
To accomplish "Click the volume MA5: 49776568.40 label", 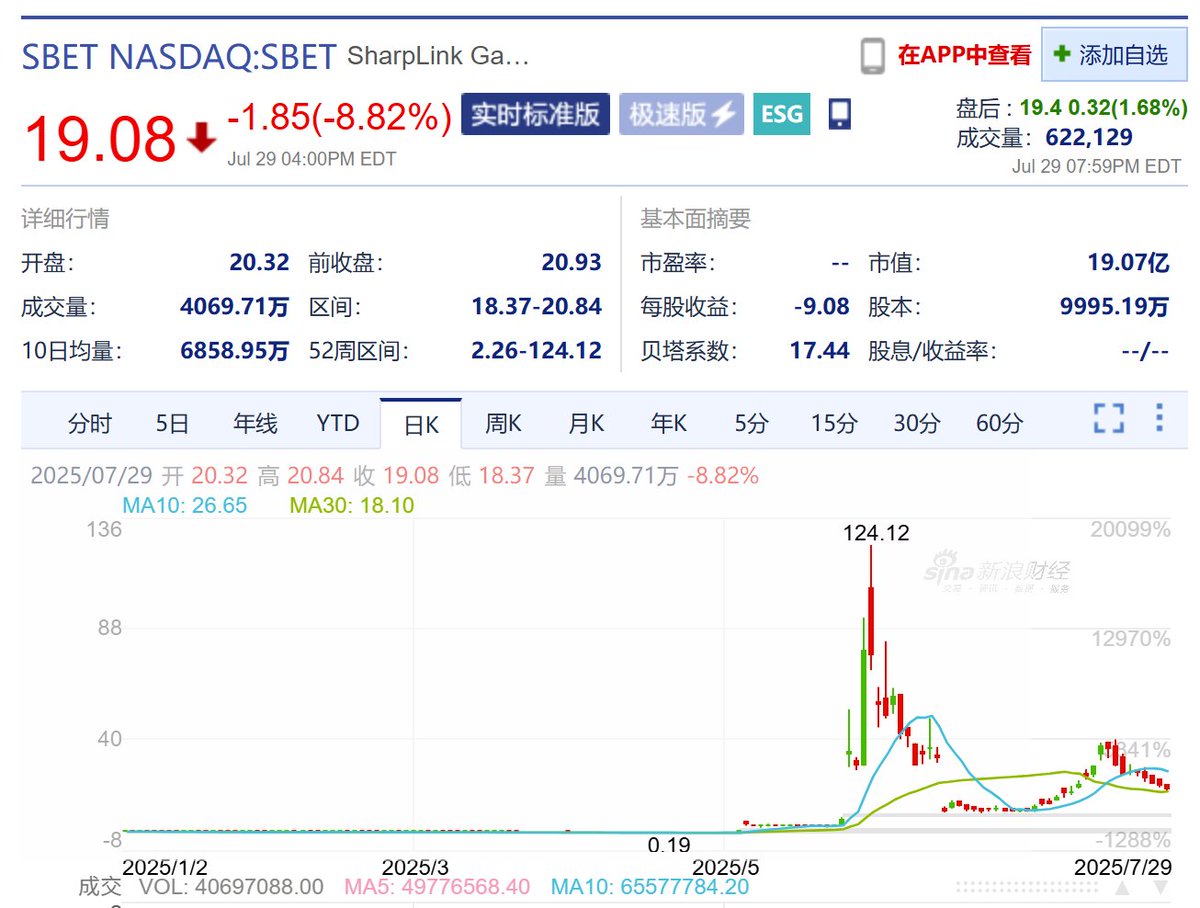I will pos(437,886).
